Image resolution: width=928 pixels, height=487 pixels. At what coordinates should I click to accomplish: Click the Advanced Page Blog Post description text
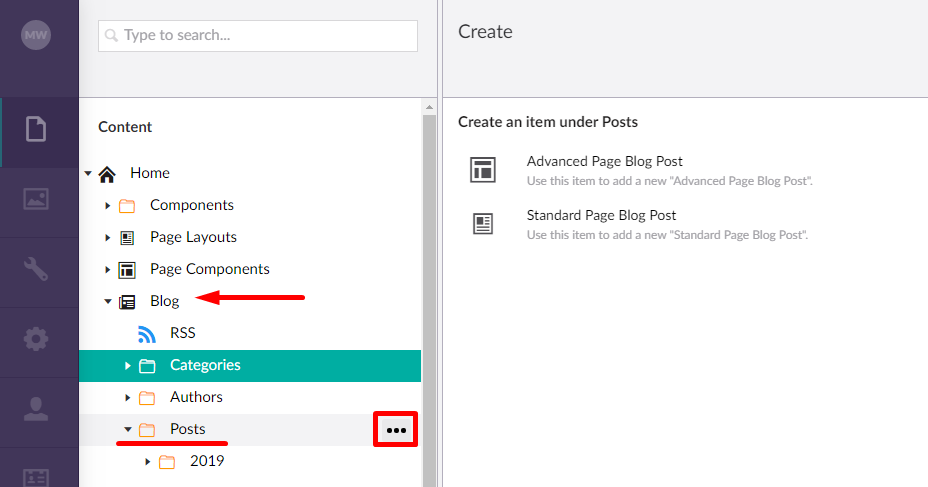(669, 181)
